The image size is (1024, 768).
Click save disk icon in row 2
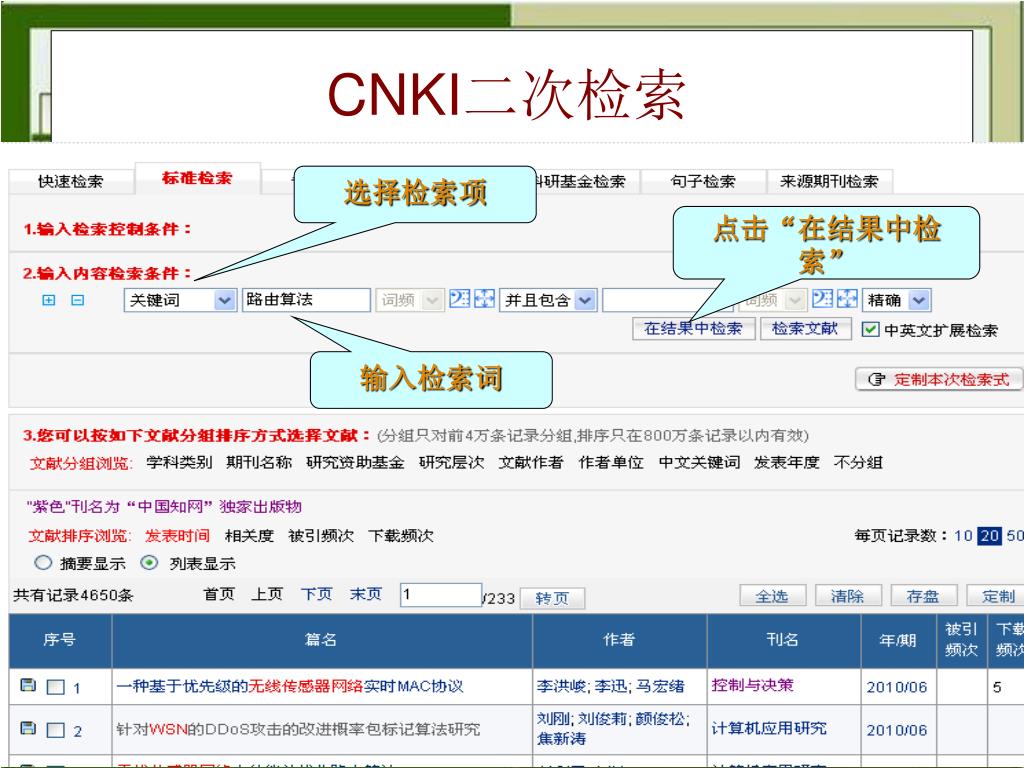(x=27, y=728)
